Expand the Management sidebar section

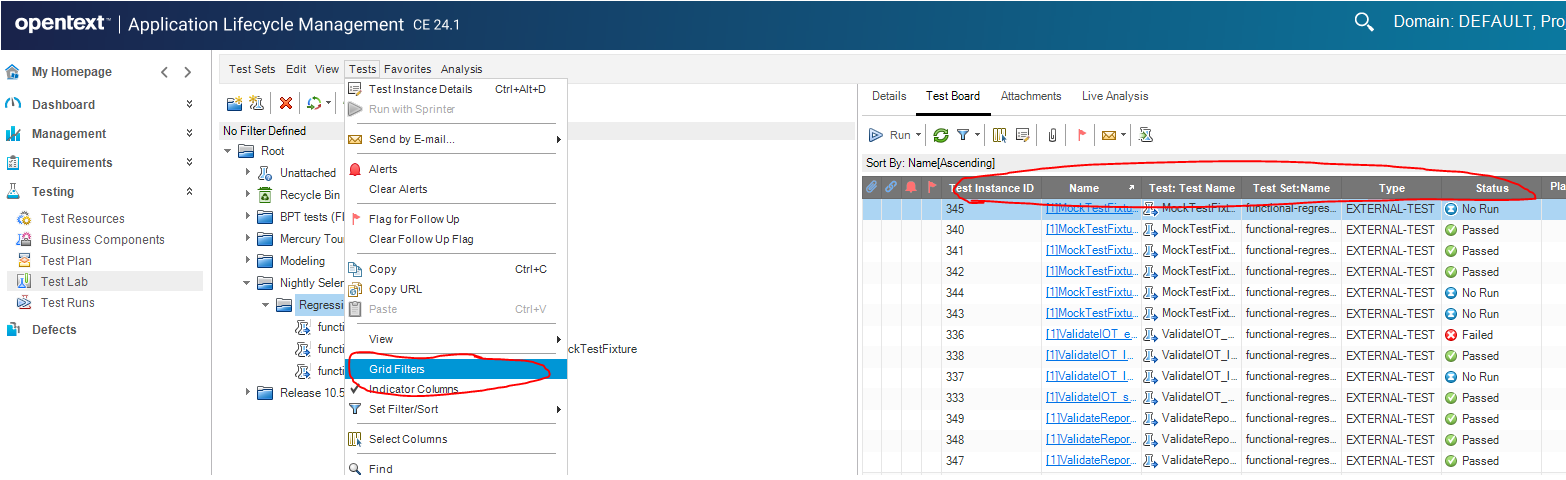pyautogui.click(x=189, y=133)
